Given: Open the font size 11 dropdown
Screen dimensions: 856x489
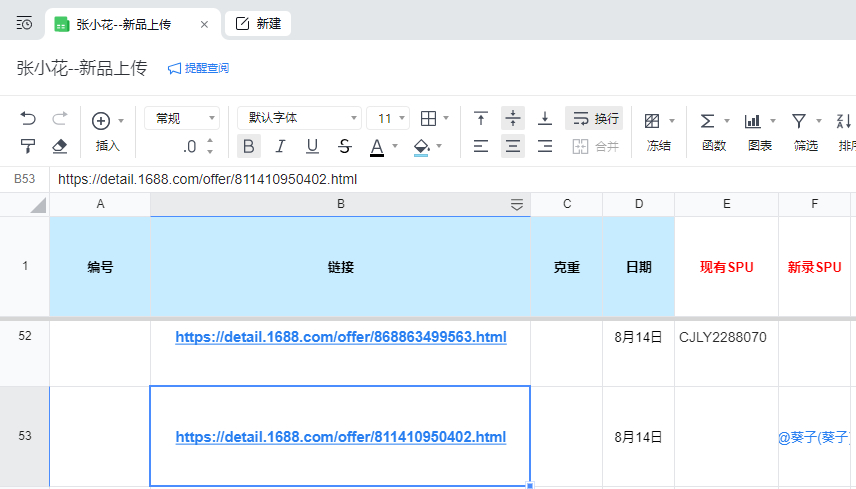Looking at the screenshot, I should click(x=388, y=118).
